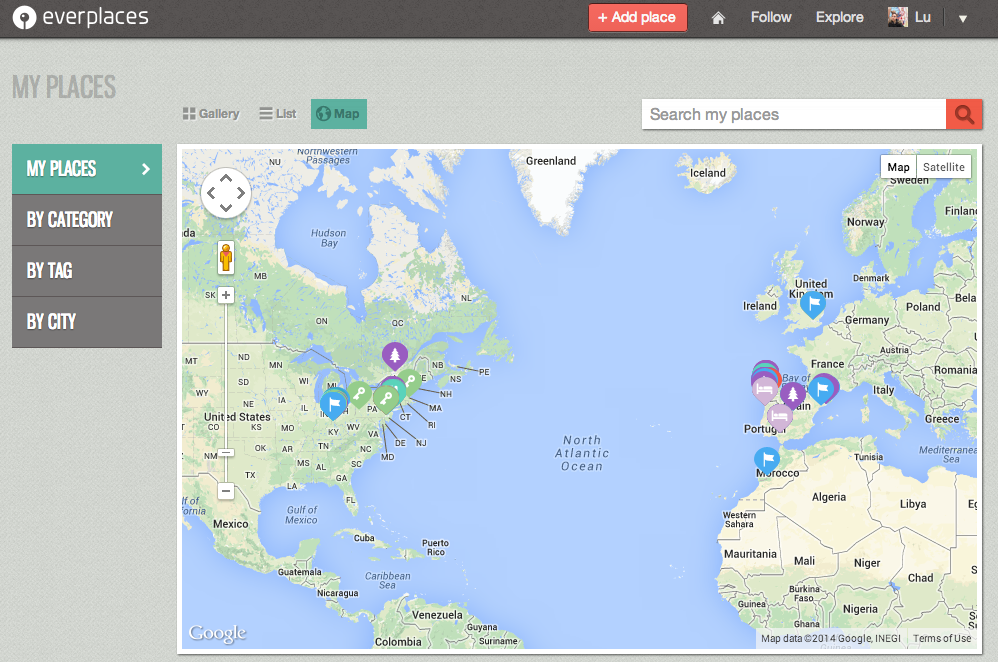
Task: Open the dropdown arrow beside the avatar
Action: pos(962,17)
